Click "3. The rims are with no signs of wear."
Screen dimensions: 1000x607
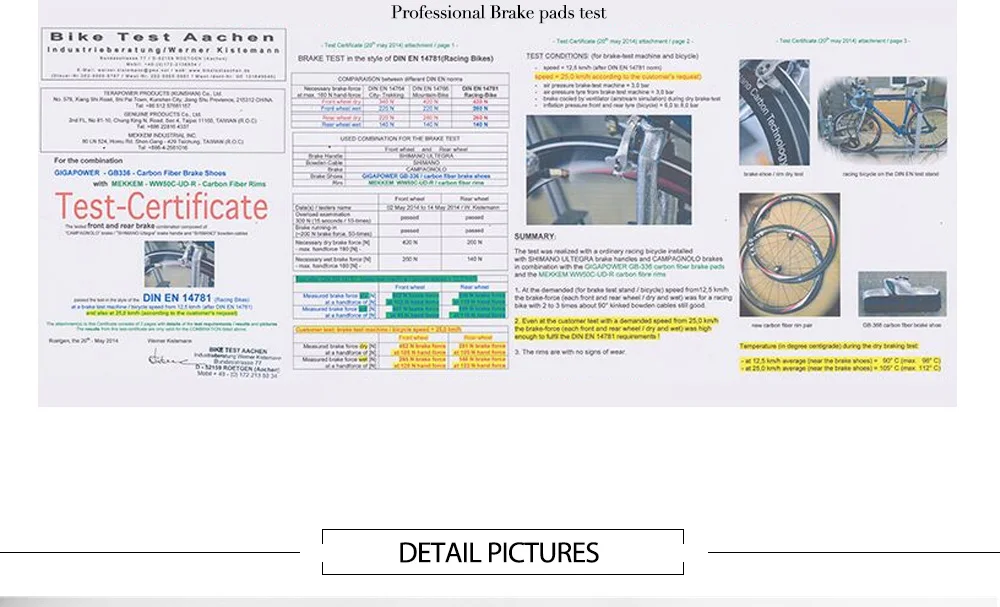[570, 352]
